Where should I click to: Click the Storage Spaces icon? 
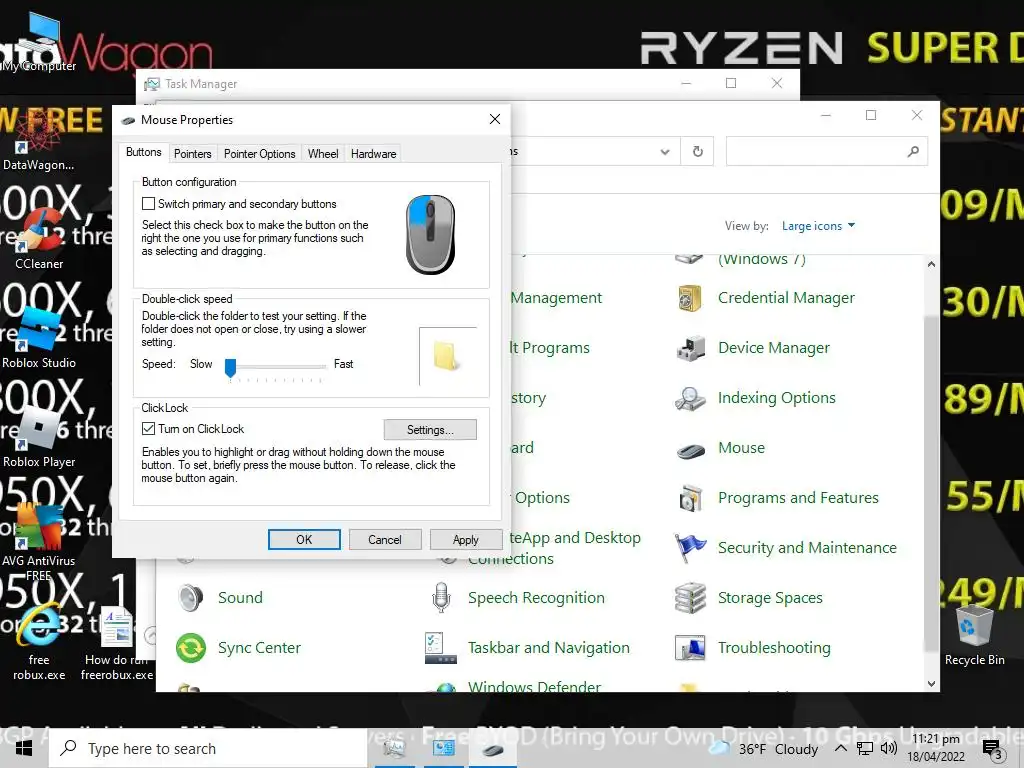(x=690, y=598)
